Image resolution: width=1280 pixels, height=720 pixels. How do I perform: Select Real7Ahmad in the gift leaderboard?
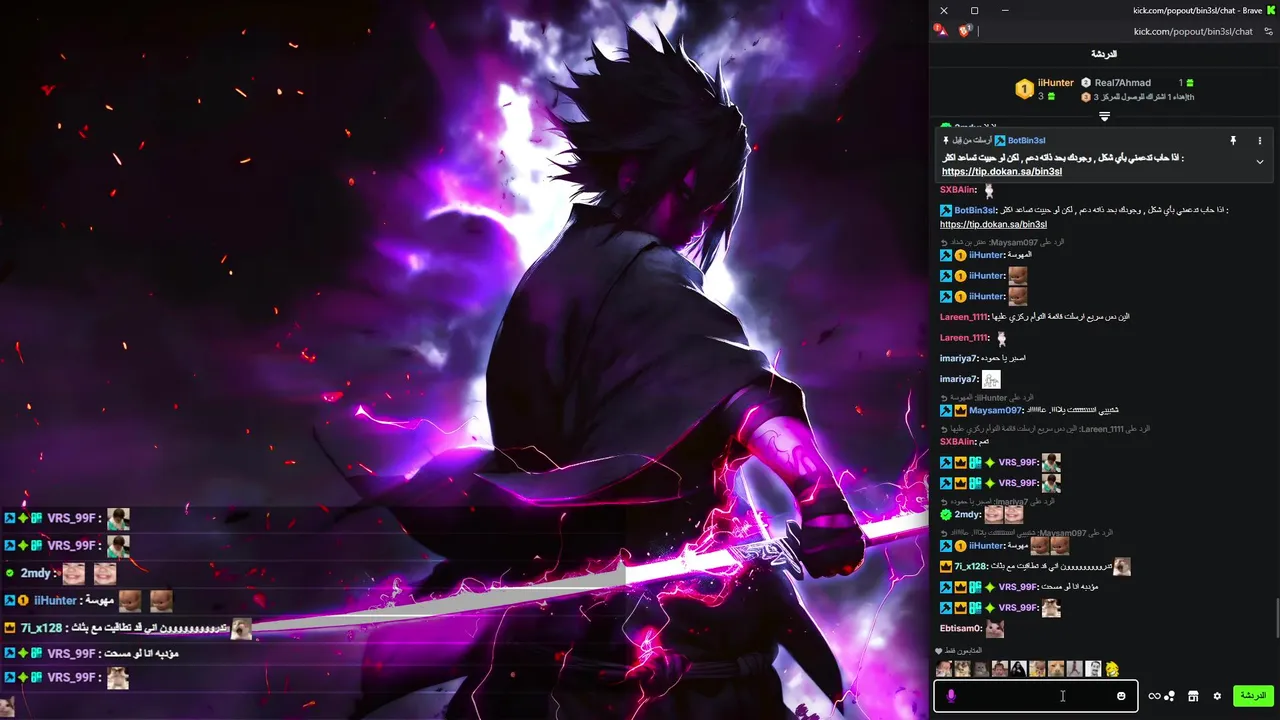(x=1122, y=83)
